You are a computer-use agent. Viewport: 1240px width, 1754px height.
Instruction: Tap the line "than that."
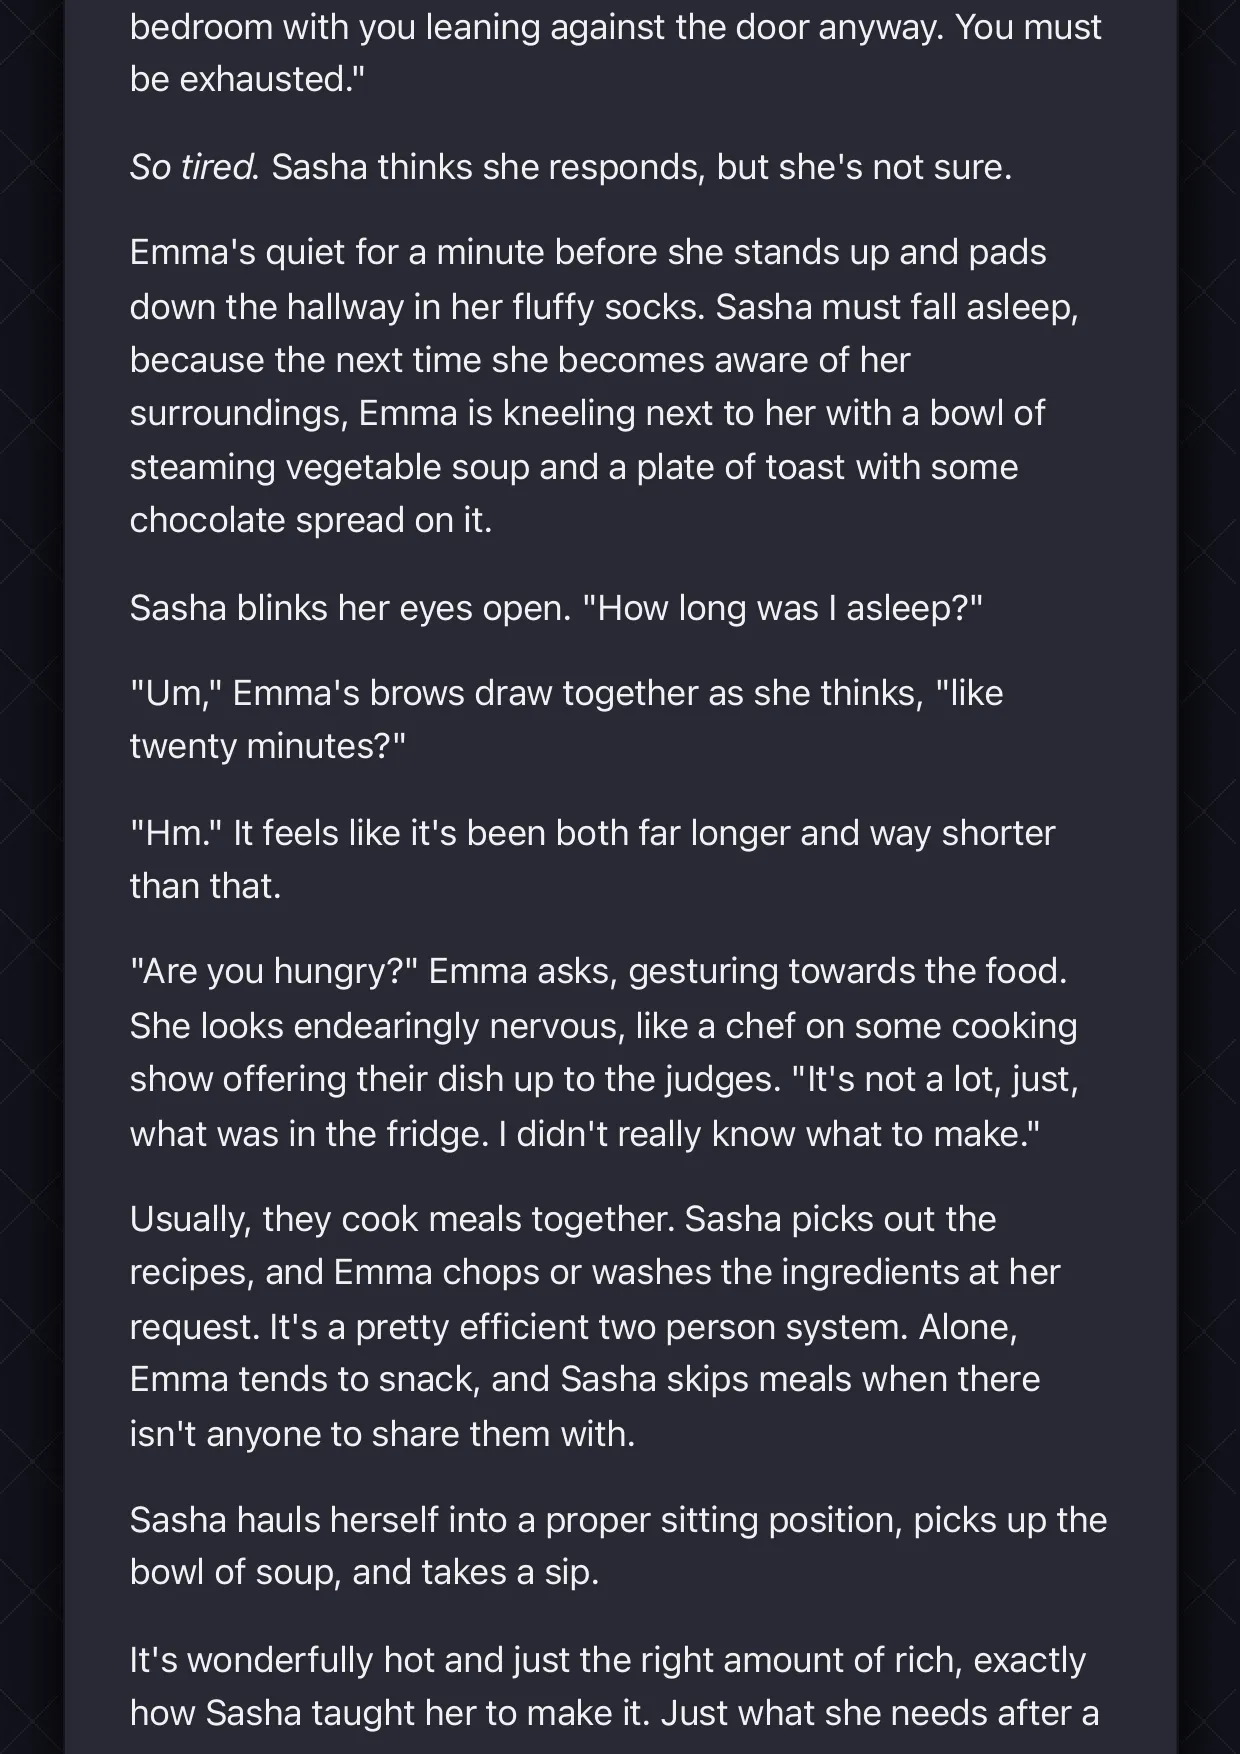click(x=205, y=886)
